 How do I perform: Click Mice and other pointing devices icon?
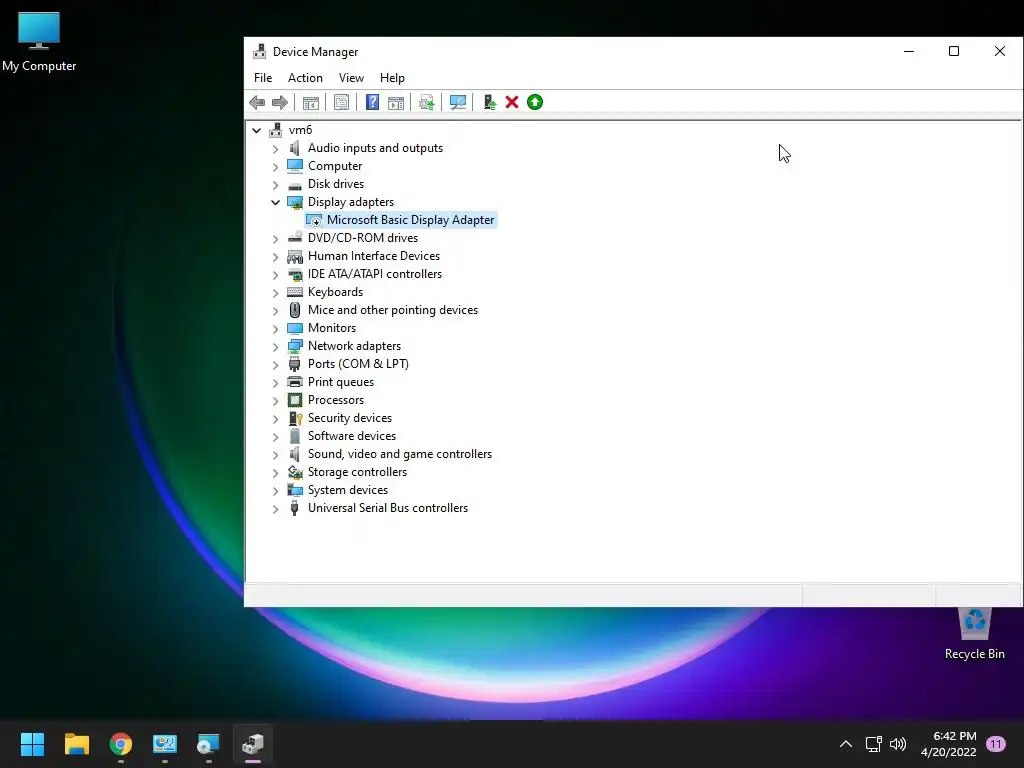295,310
